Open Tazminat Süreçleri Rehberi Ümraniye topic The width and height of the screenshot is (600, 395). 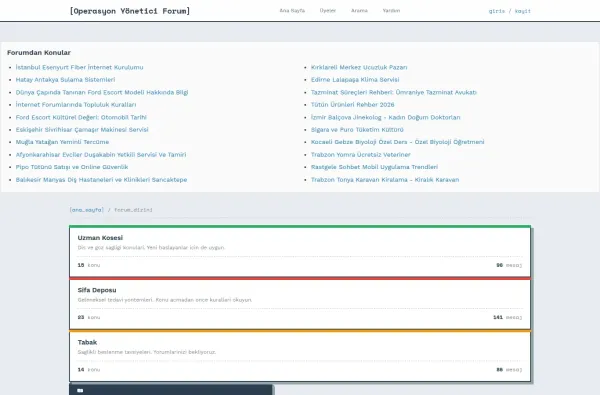point(394,92)
